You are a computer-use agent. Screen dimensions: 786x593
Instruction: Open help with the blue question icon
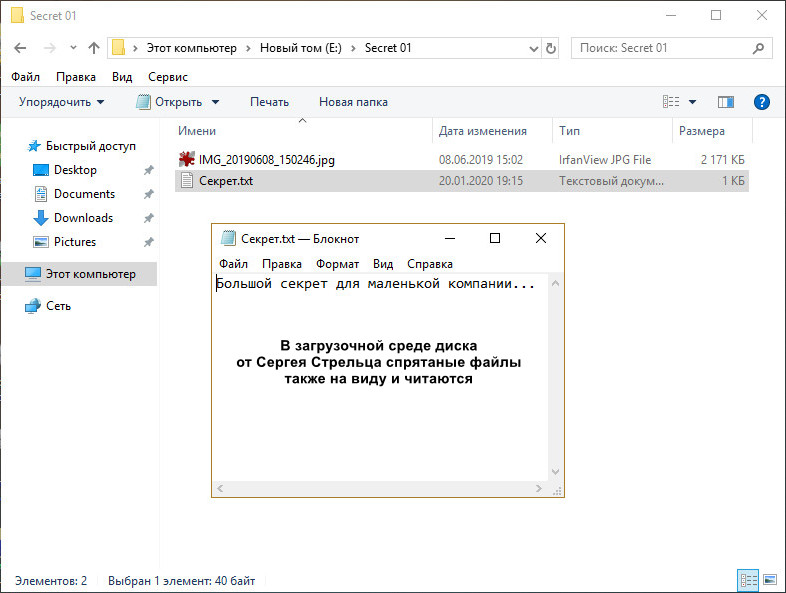pos(761,102)
